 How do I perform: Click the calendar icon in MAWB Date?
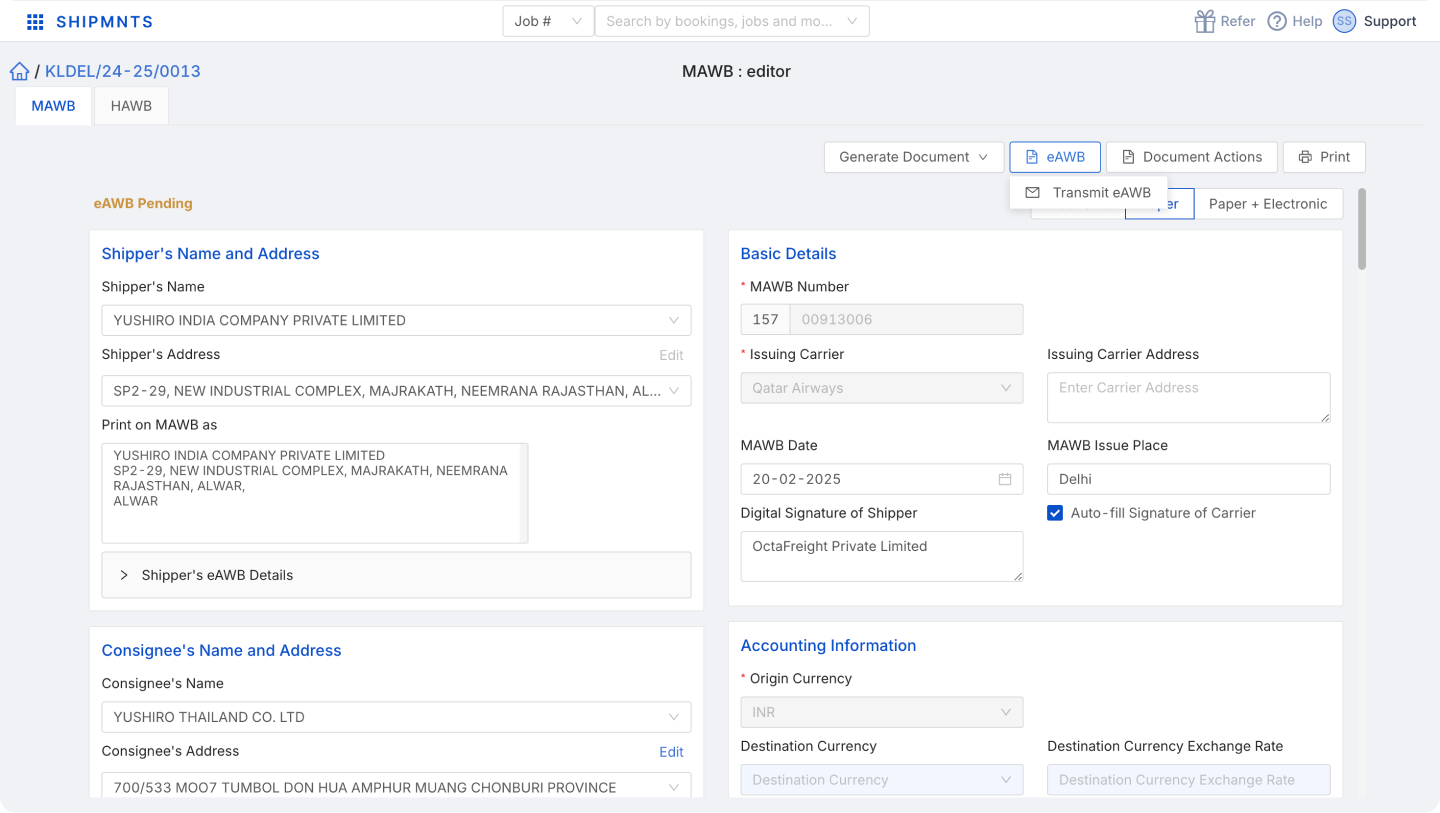(1005, 479)
